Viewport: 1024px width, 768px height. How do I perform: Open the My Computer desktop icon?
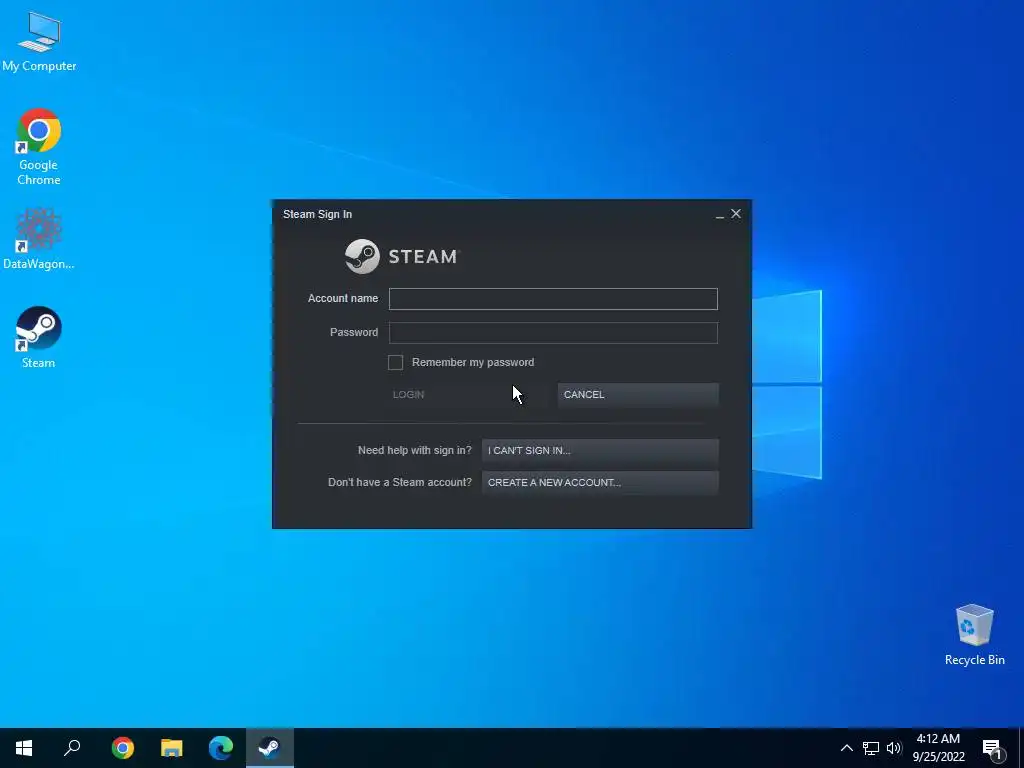click(39, 42)
